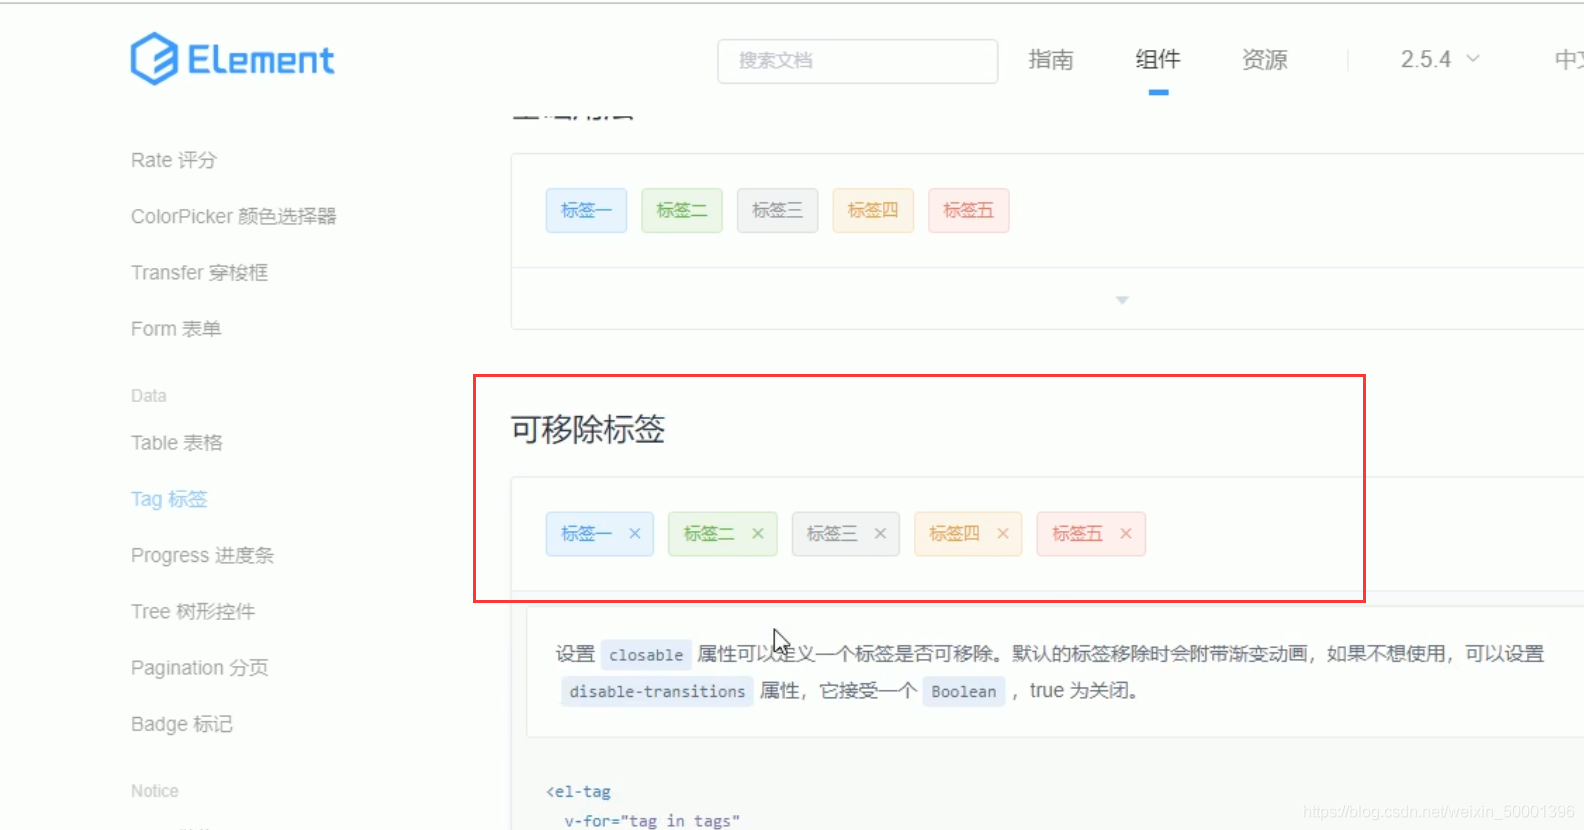Go to ColorPicker 颜色选择器 in sidebar
This screenshot has height=830, width=1584.
tap(234, 216)
